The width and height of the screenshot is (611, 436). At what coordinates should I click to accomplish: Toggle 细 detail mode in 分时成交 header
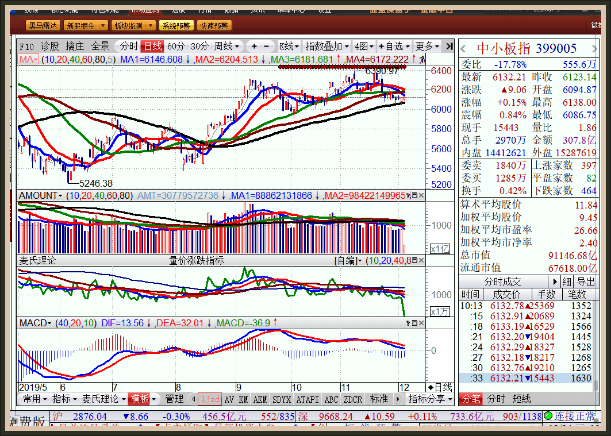(567, 281)
